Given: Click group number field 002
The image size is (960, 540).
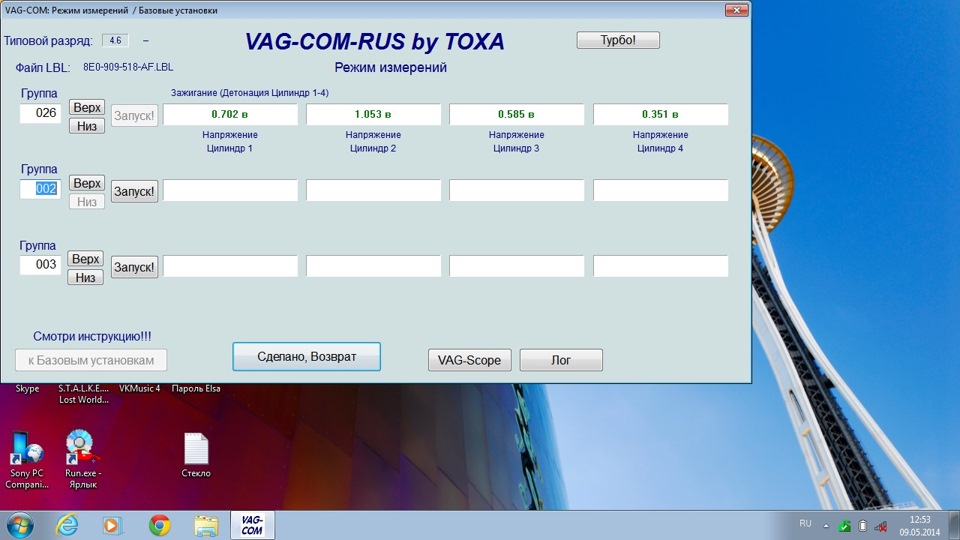Looking at the screenshot, I should click(40, 189).
